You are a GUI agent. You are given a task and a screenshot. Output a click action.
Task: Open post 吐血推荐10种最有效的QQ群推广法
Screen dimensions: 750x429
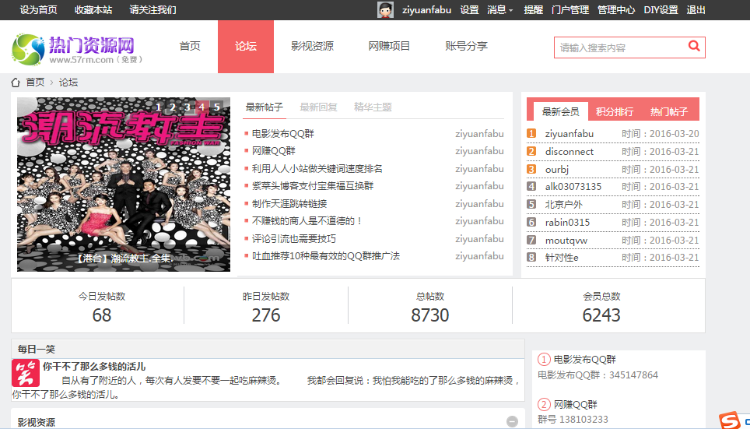(326, 256)
